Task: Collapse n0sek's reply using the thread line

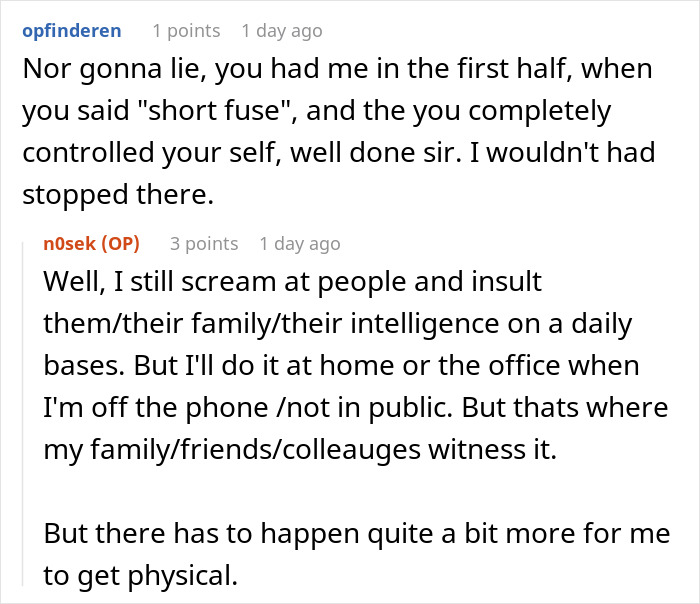Action: click(x=23, y=413)
